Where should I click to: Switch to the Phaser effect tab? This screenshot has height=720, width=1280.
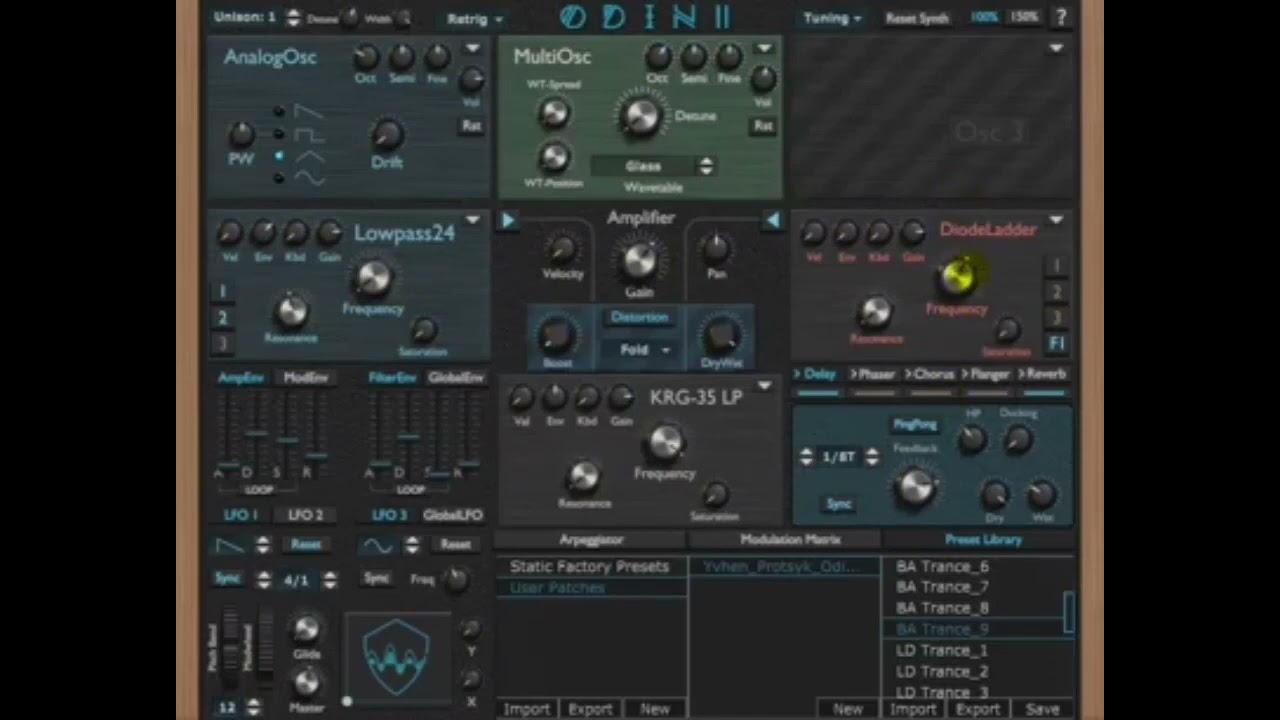pyautogui.click(x=873, y=375)
